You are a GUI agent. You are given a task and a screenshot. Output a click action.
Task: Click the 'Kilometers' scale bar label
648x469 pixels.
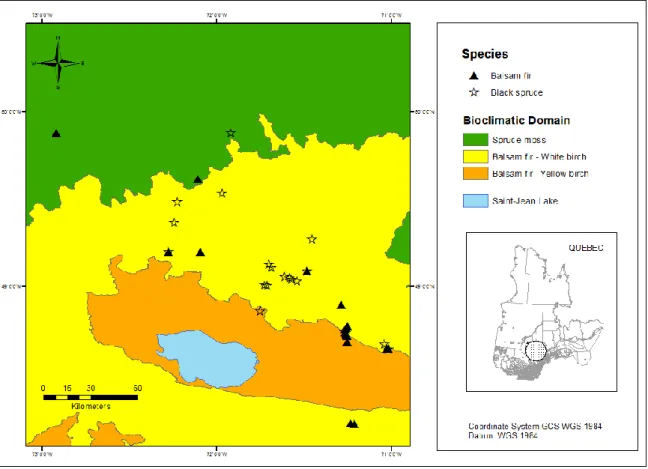tap(91, 406)
